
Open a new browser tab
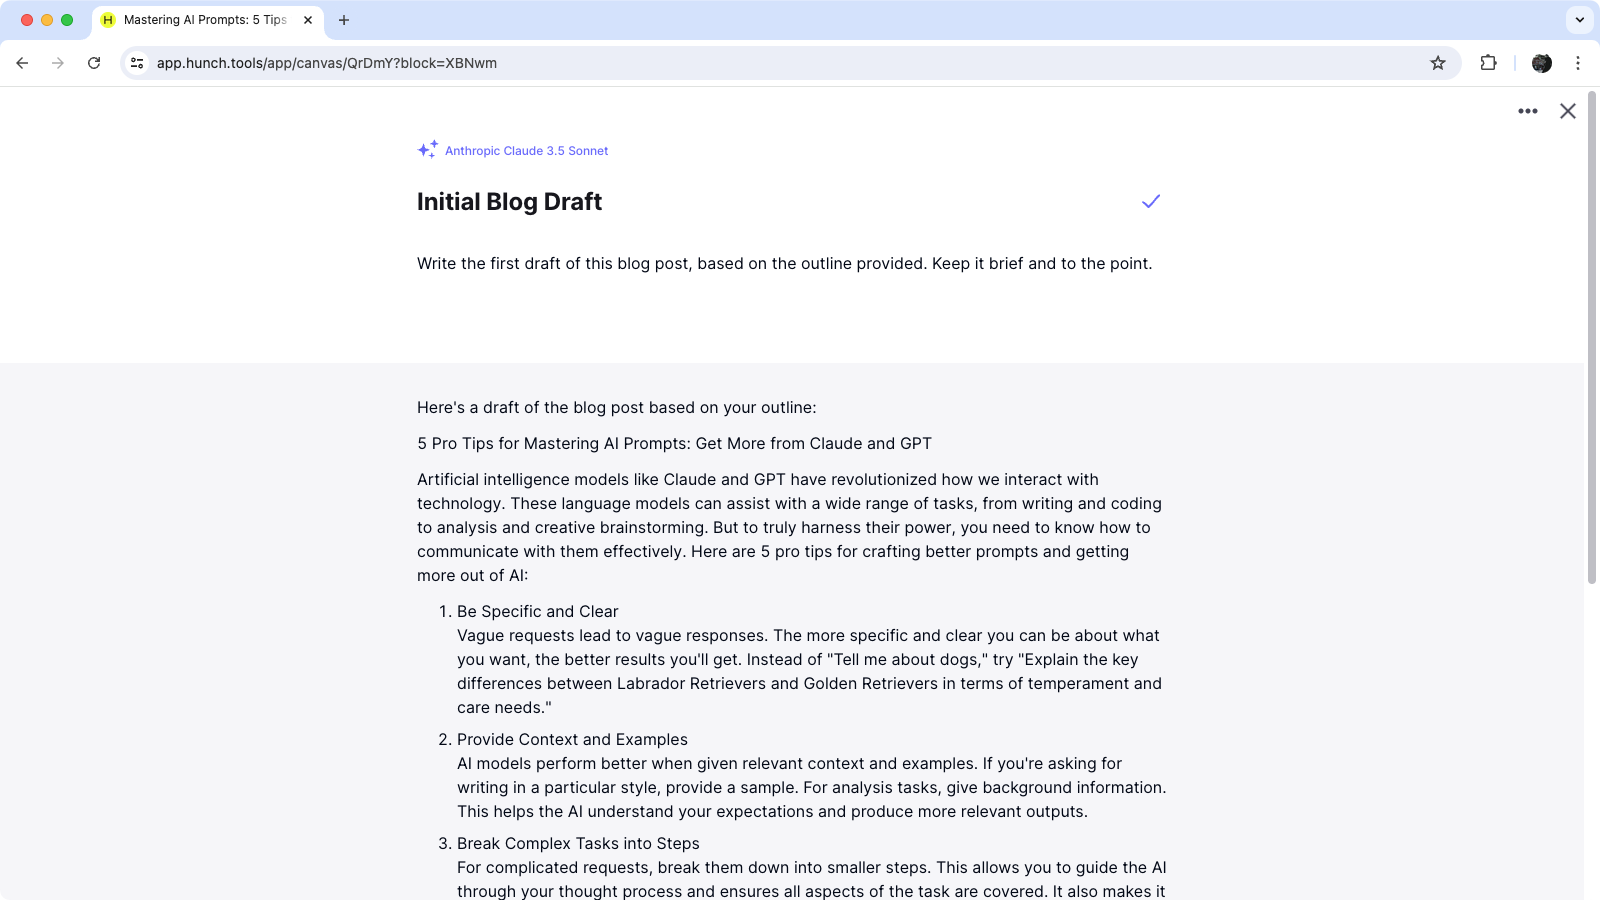click(x=344, y=19)
